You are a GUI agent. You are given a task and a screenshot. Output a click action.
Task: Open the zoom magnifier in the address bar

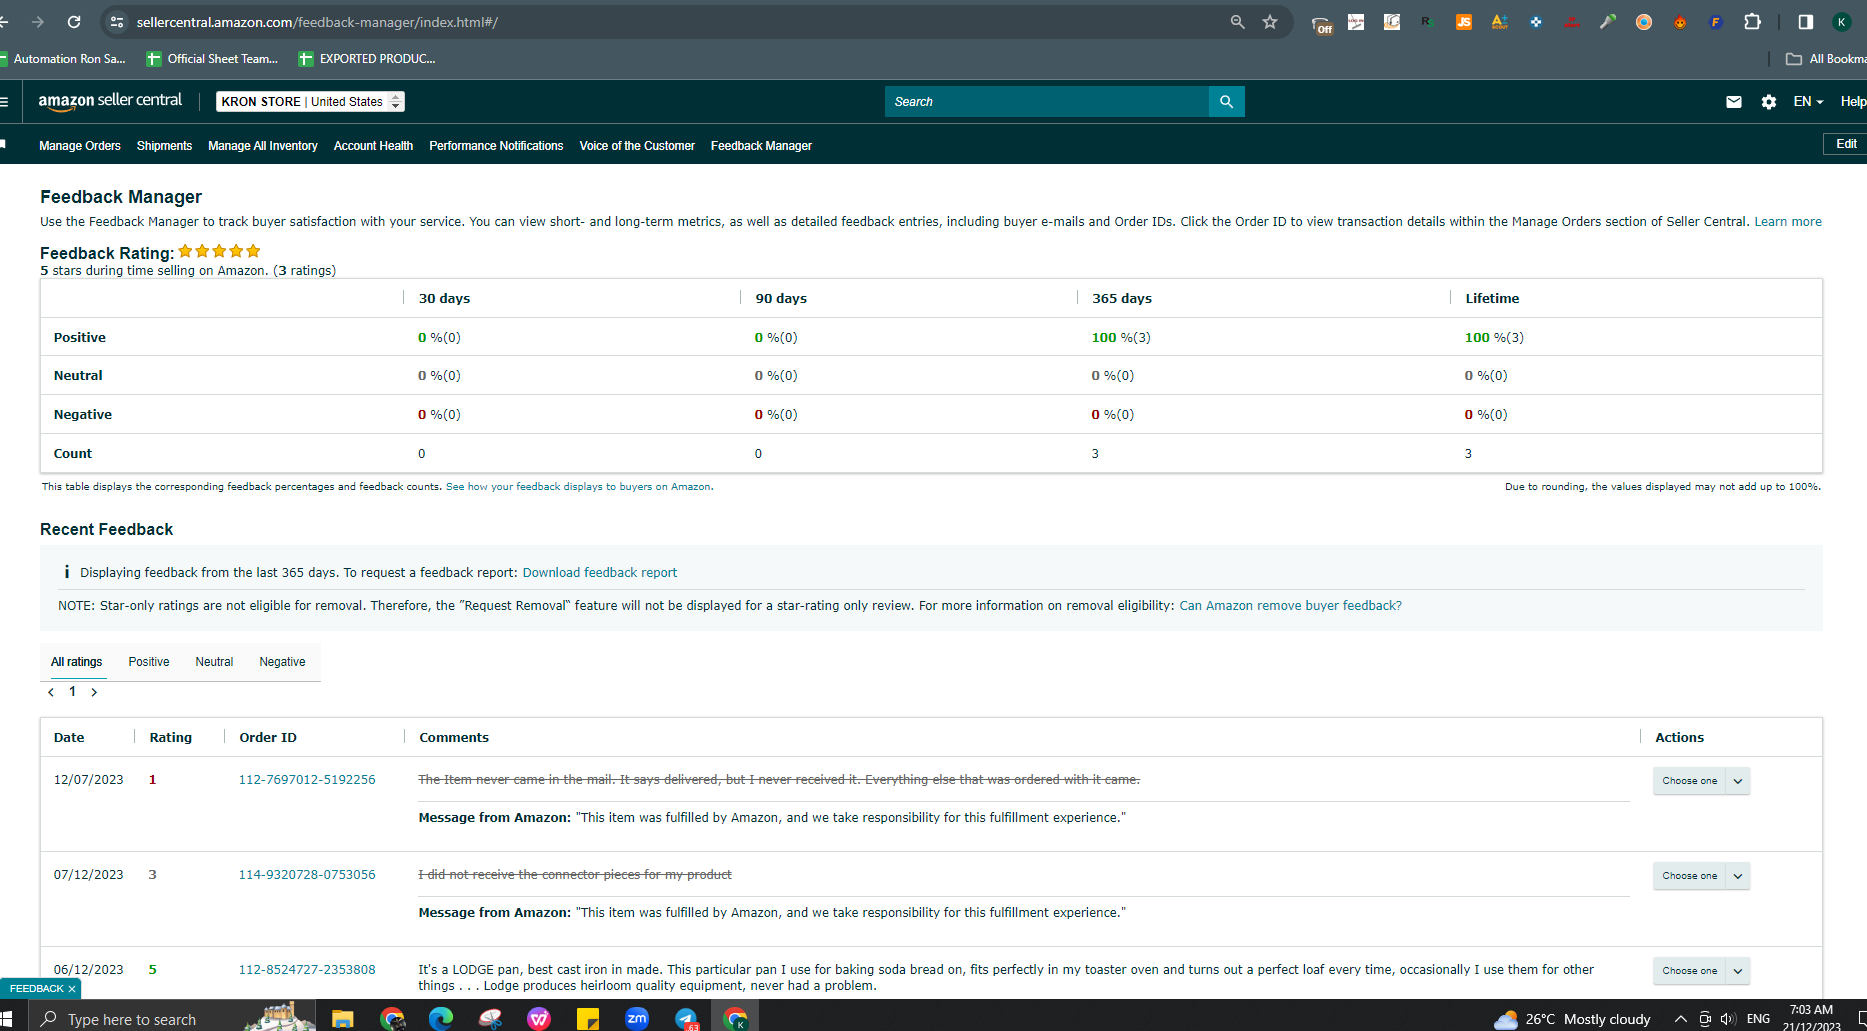[1238, 22]
